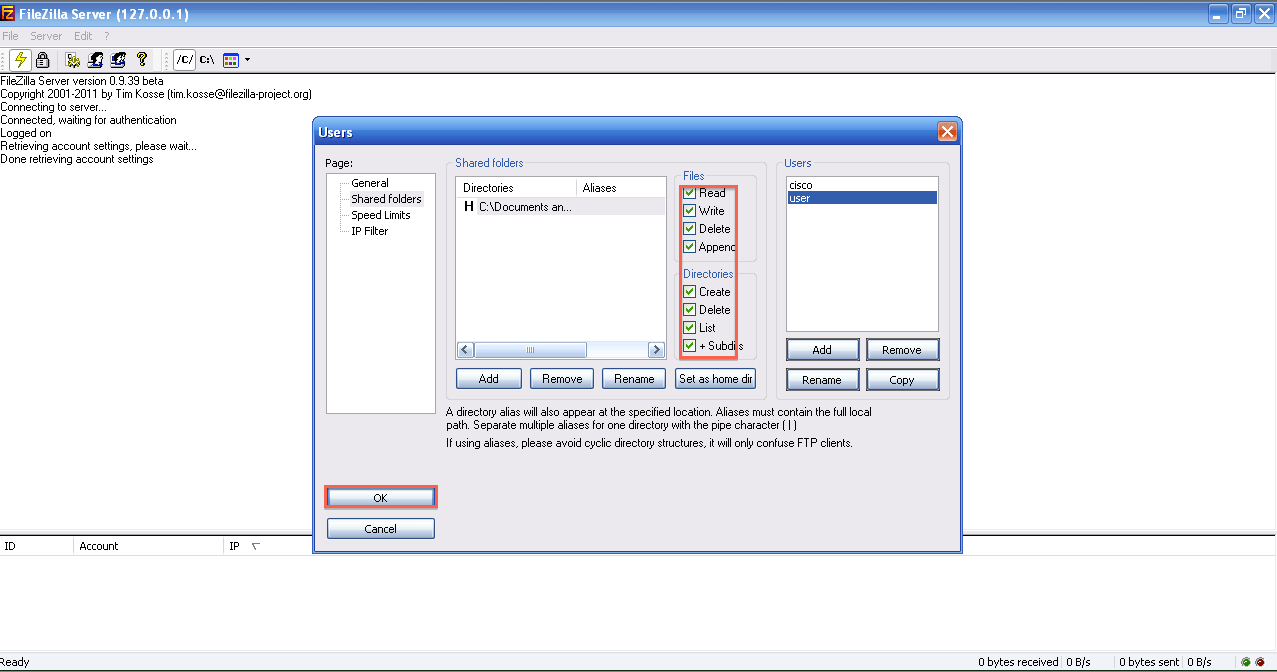Image resolution: width=1277 pixels, height=672 pixels.
Task: Select the Shared folders page
Action: (x=386, y=199)
